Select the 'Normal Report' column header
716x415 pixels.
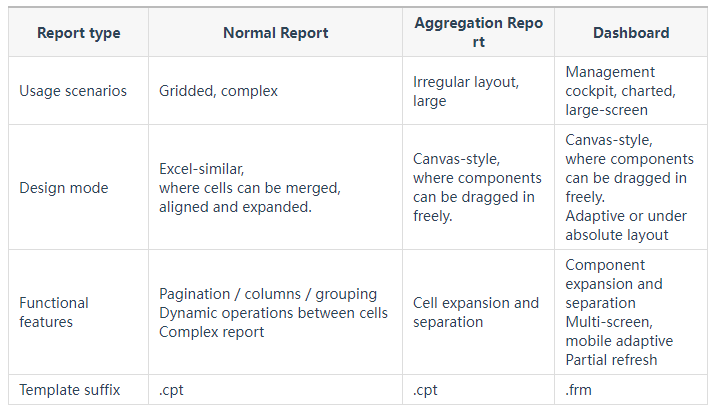(275, 33)
